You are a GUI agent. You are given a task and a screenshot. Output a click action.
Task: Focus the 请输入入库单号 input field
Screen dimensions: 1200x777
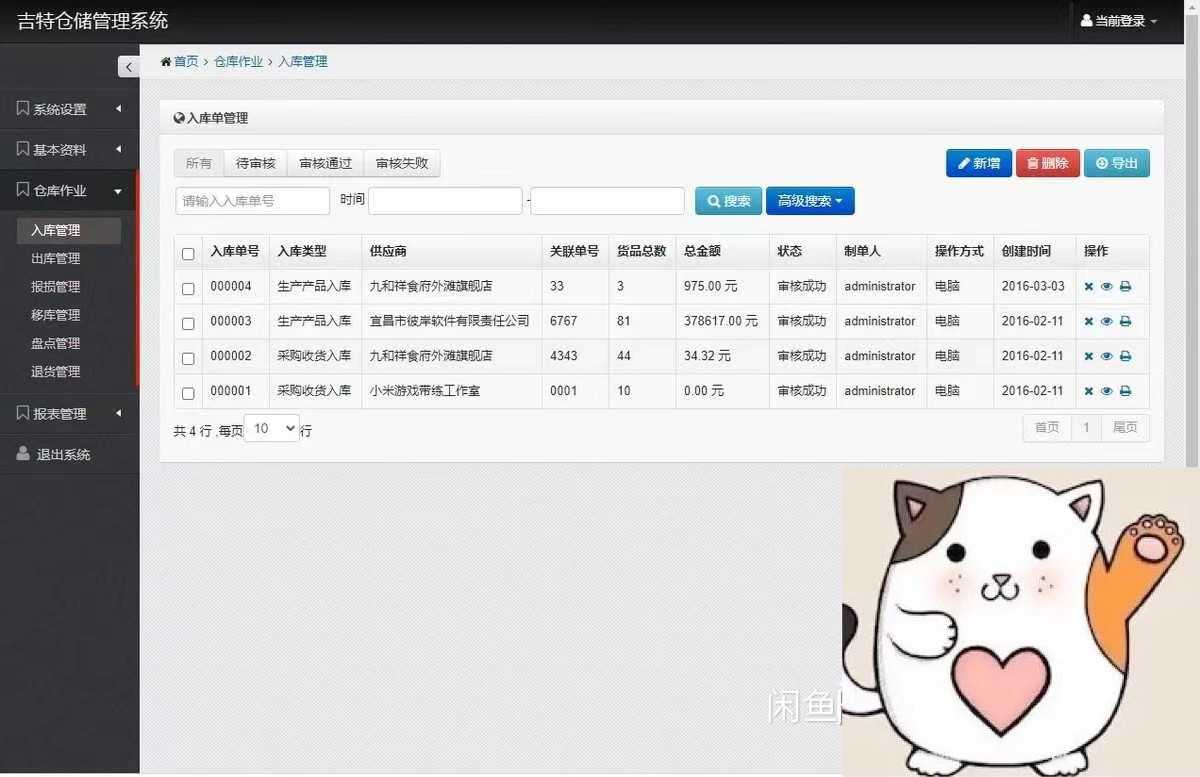click(x=253, y=201)
